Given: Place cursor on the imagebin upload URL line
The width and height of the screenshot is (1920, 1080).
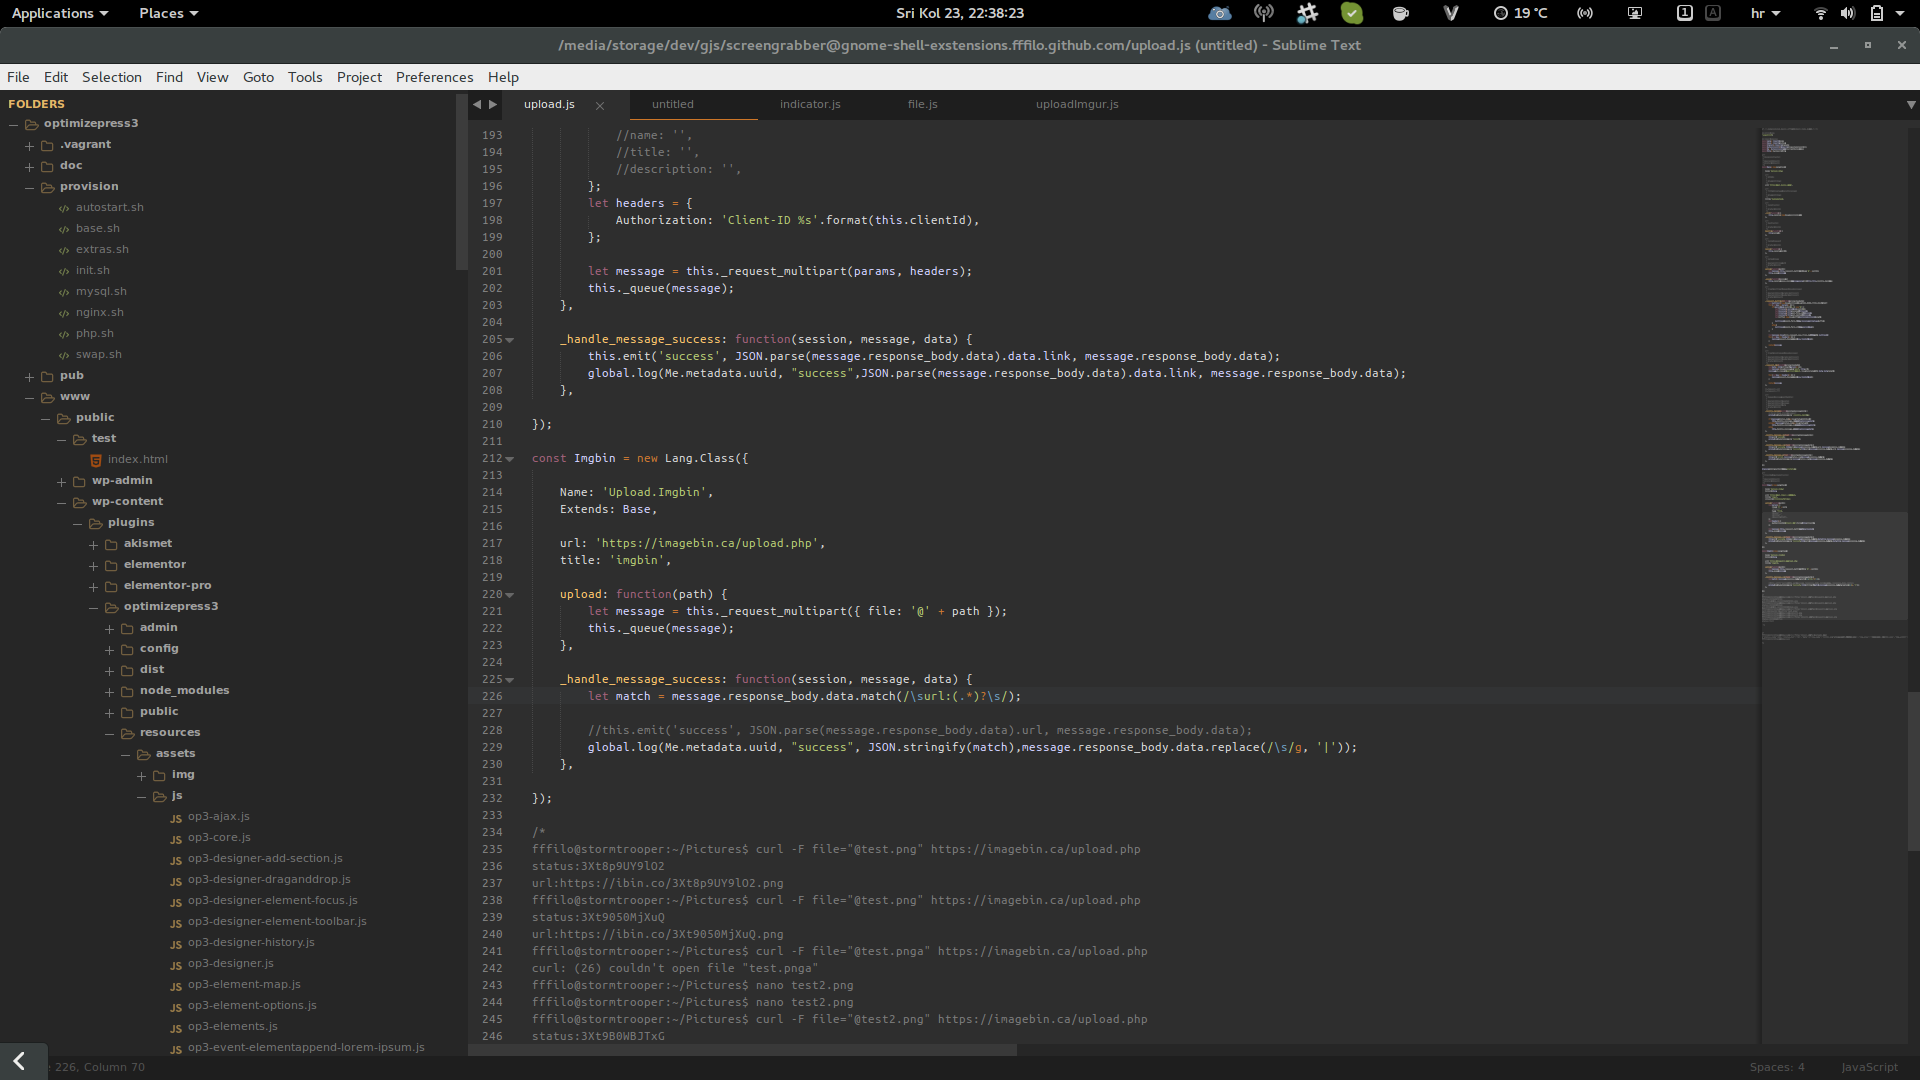Looking at the screenshot, I should pyautogui.click(x=692, y=543).
